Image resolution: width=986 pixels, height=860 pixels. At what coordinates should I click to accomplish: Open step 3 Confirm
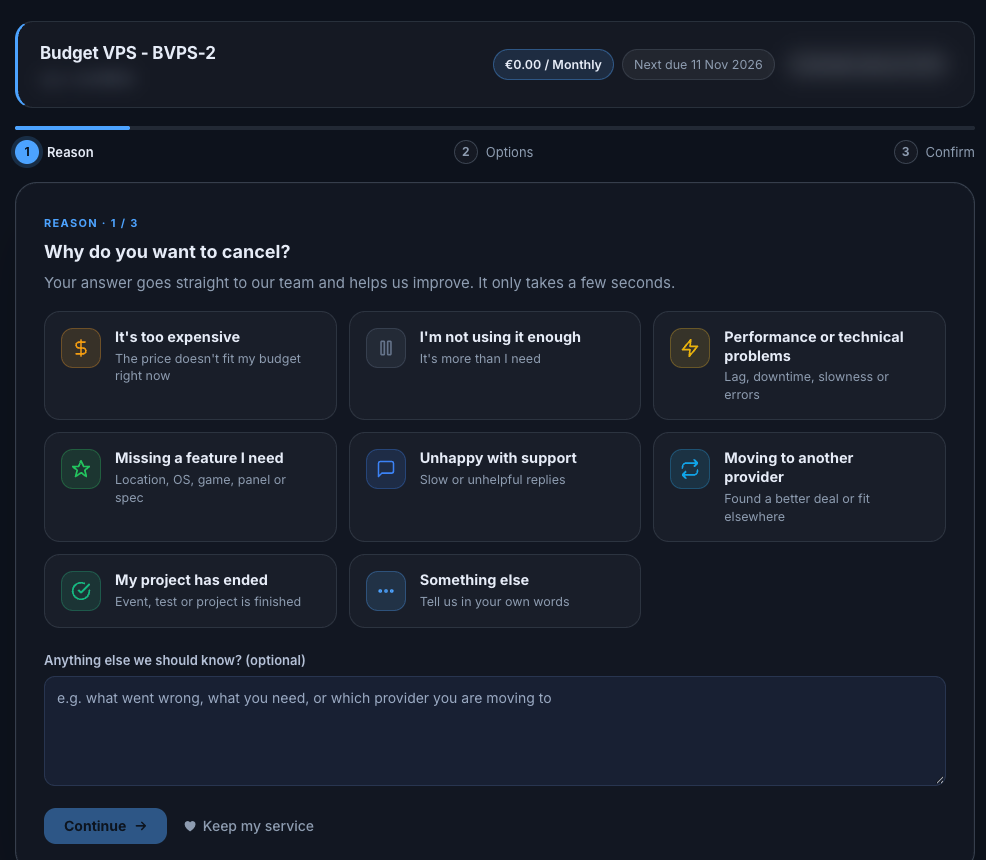pyautogui.click(x=934, y=152)
